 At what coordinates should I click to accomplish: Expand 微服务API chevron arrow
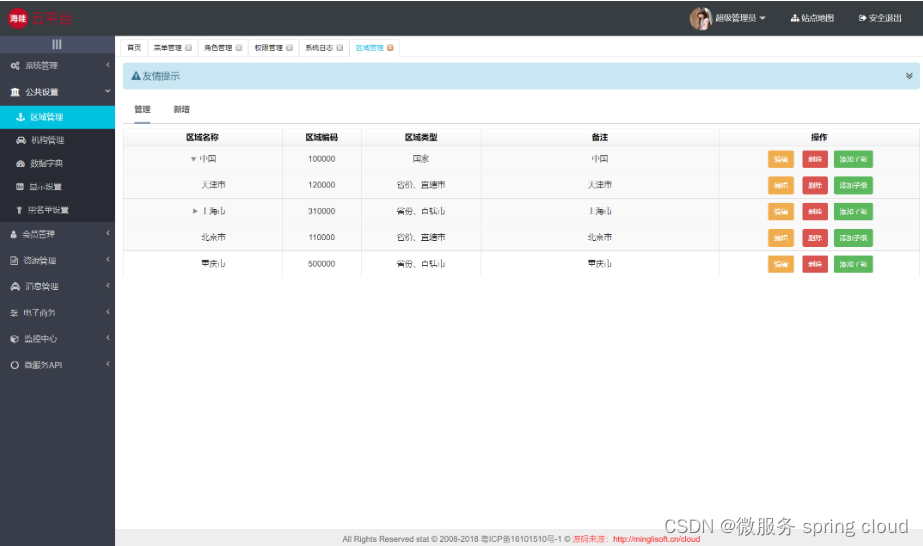point(108,364)
